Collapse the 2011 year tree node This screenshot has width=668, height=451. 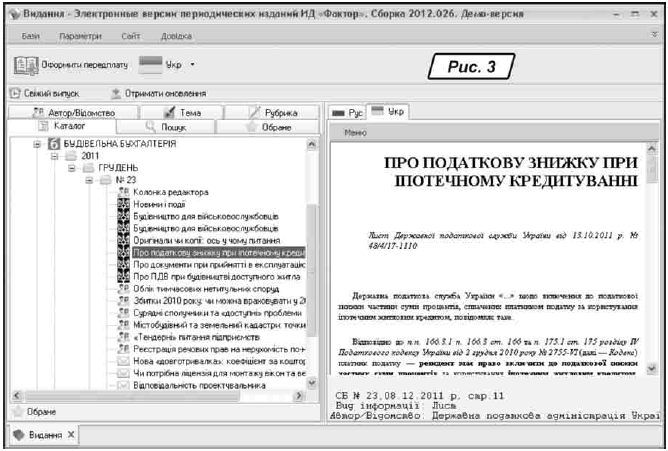[56, 157]
